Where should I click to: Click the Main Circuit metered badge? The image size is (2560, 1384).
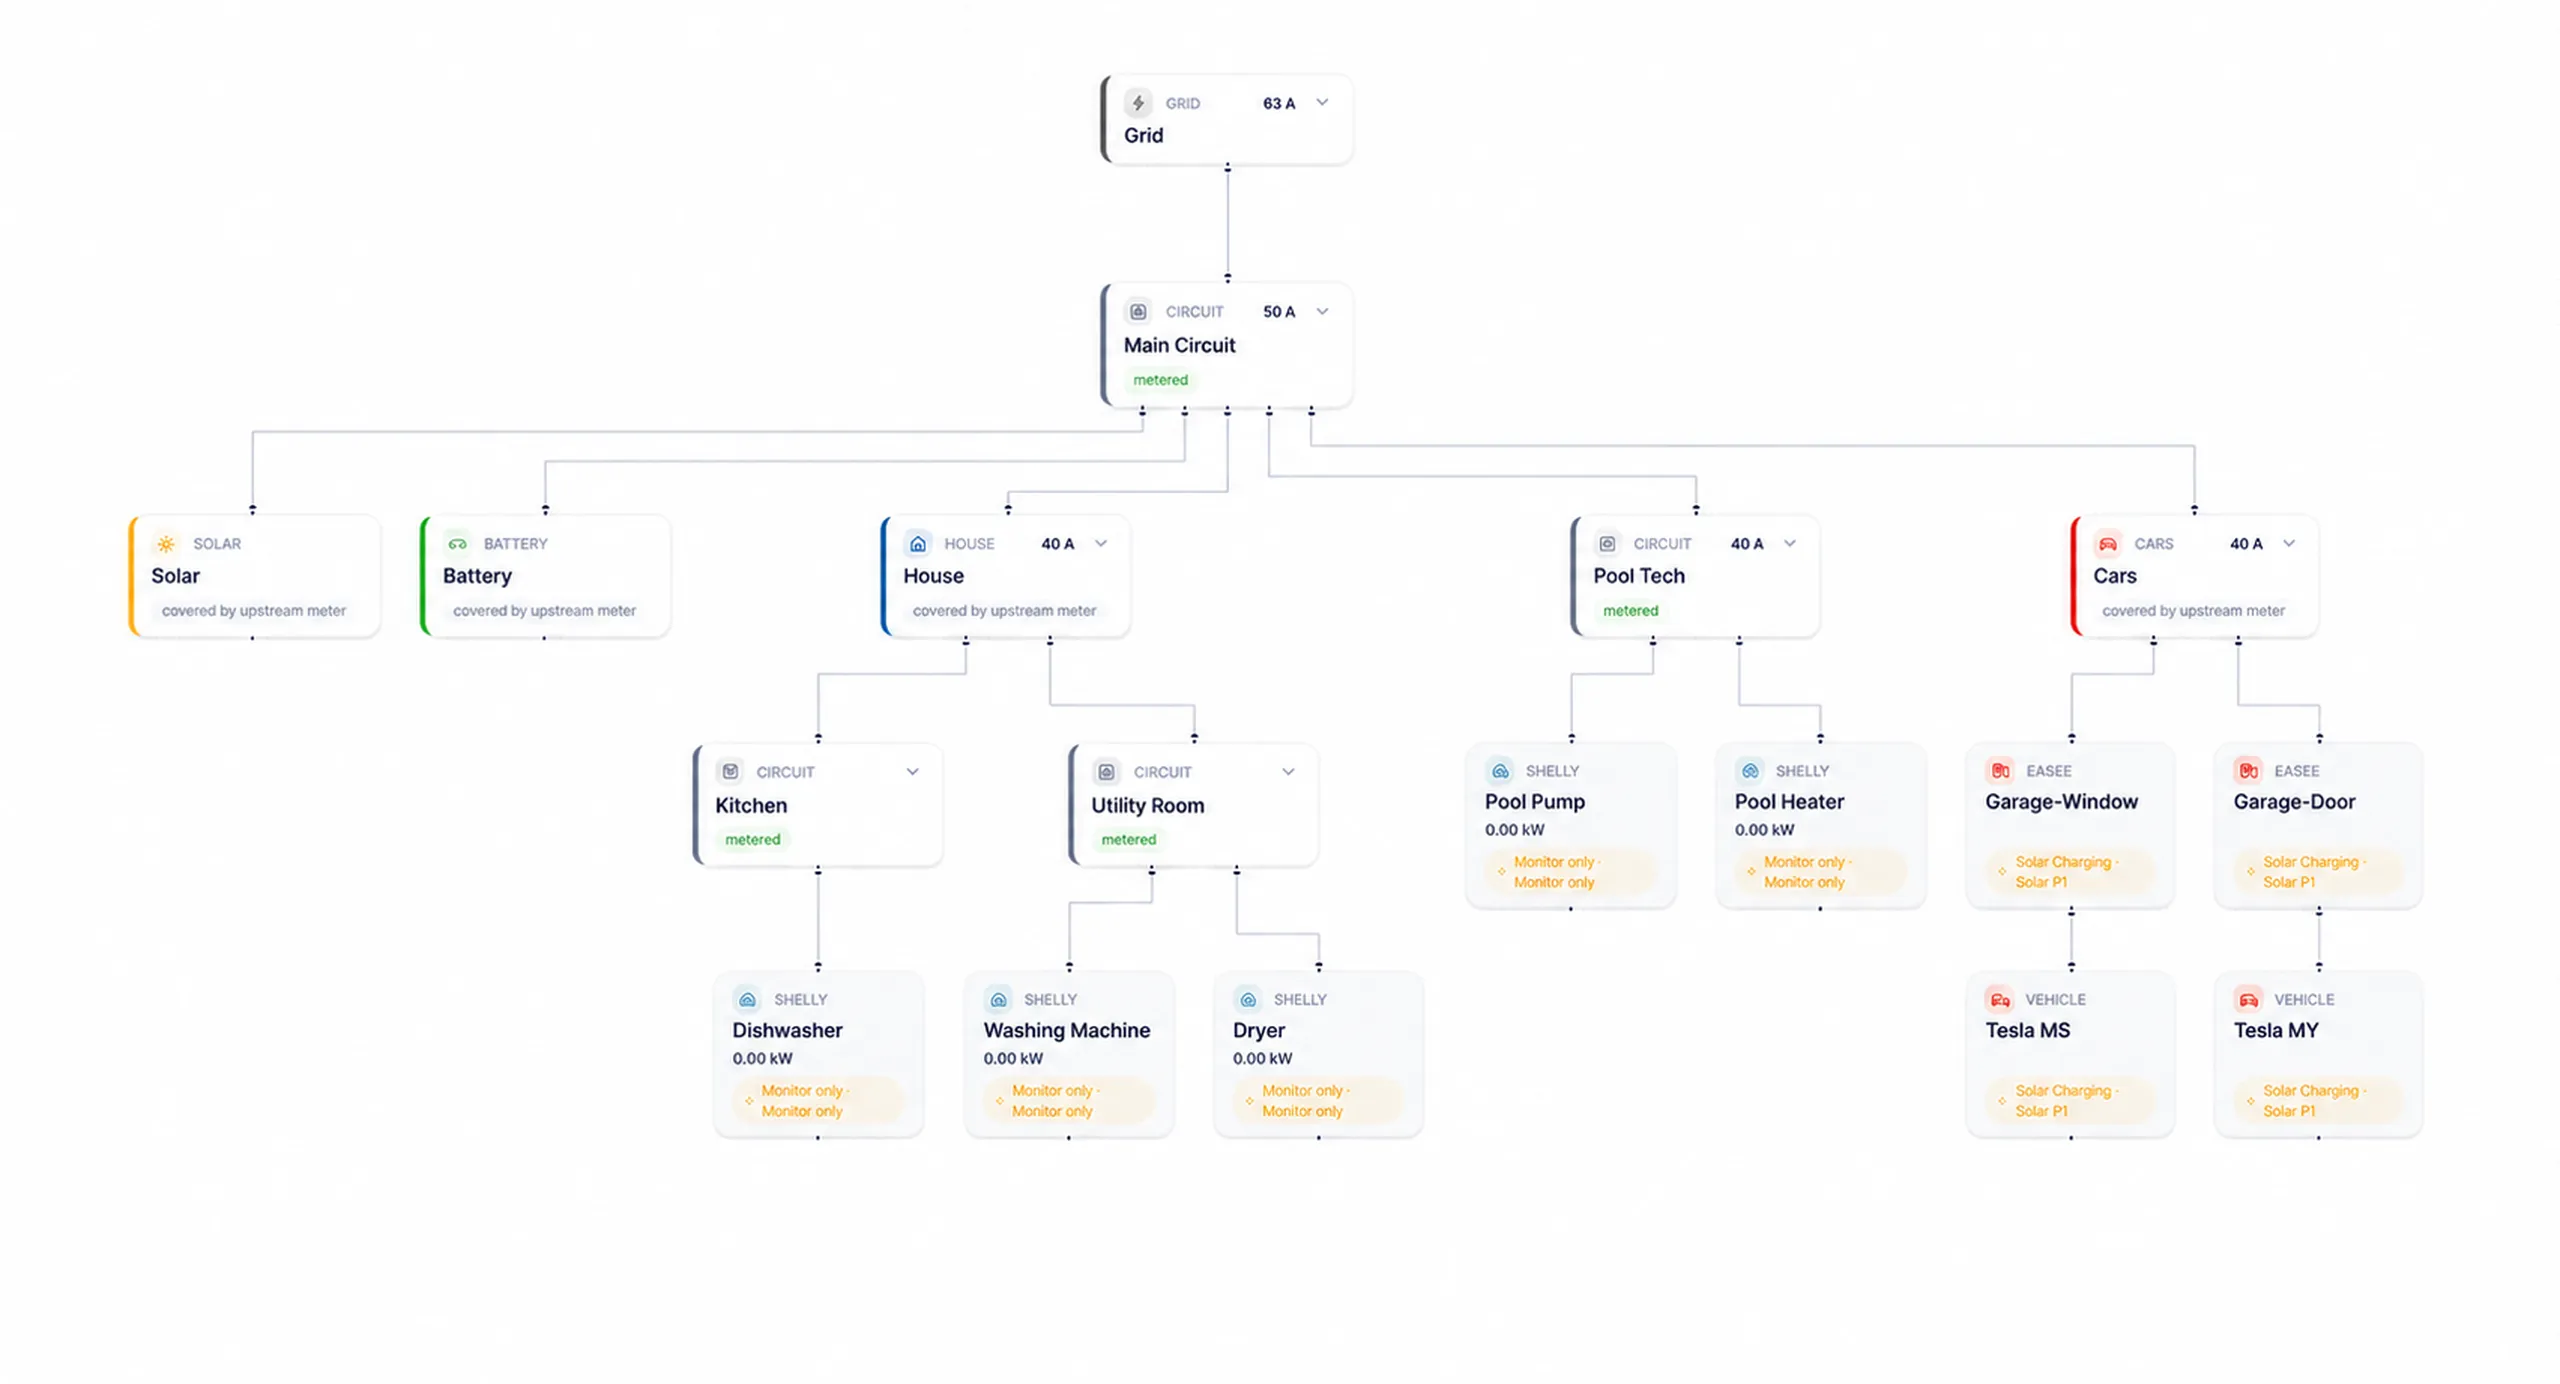click(1160, 380)
